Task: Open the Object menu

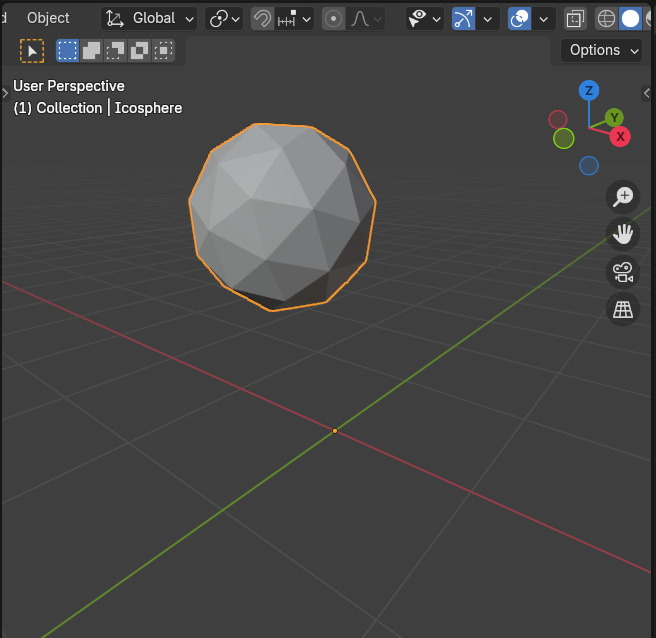Action: coord(48,18)
